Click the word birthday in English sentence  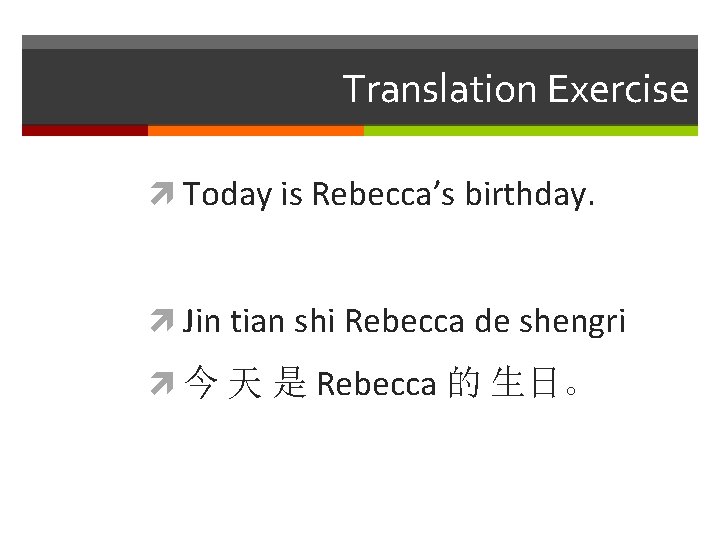point(526,194)
